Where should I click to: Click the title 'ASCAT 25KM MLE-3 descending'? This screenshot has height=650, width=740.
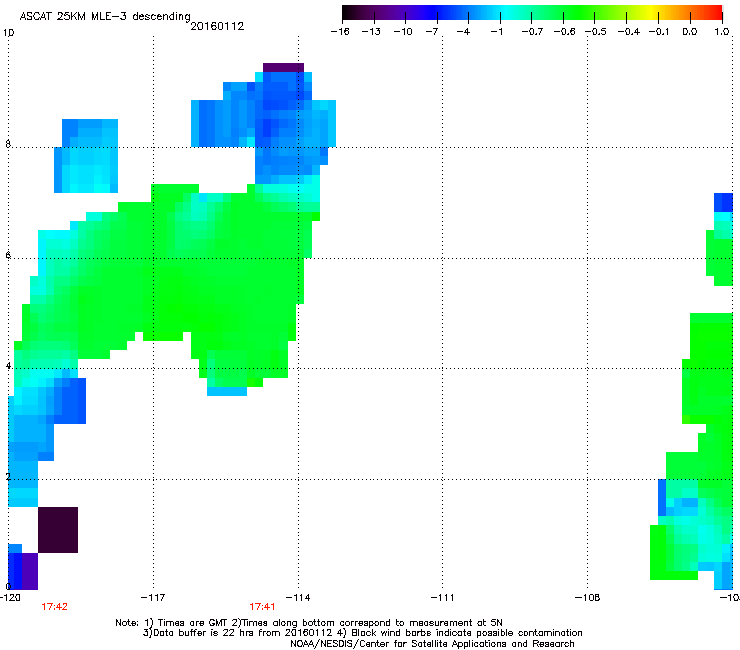(105, 16)
